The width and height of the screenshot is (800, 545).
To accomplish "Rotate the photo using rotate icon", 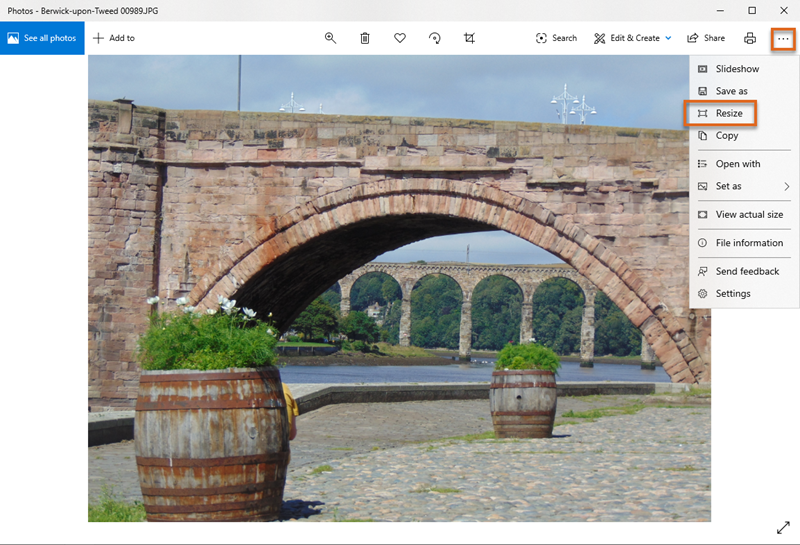I will point(435,38).
